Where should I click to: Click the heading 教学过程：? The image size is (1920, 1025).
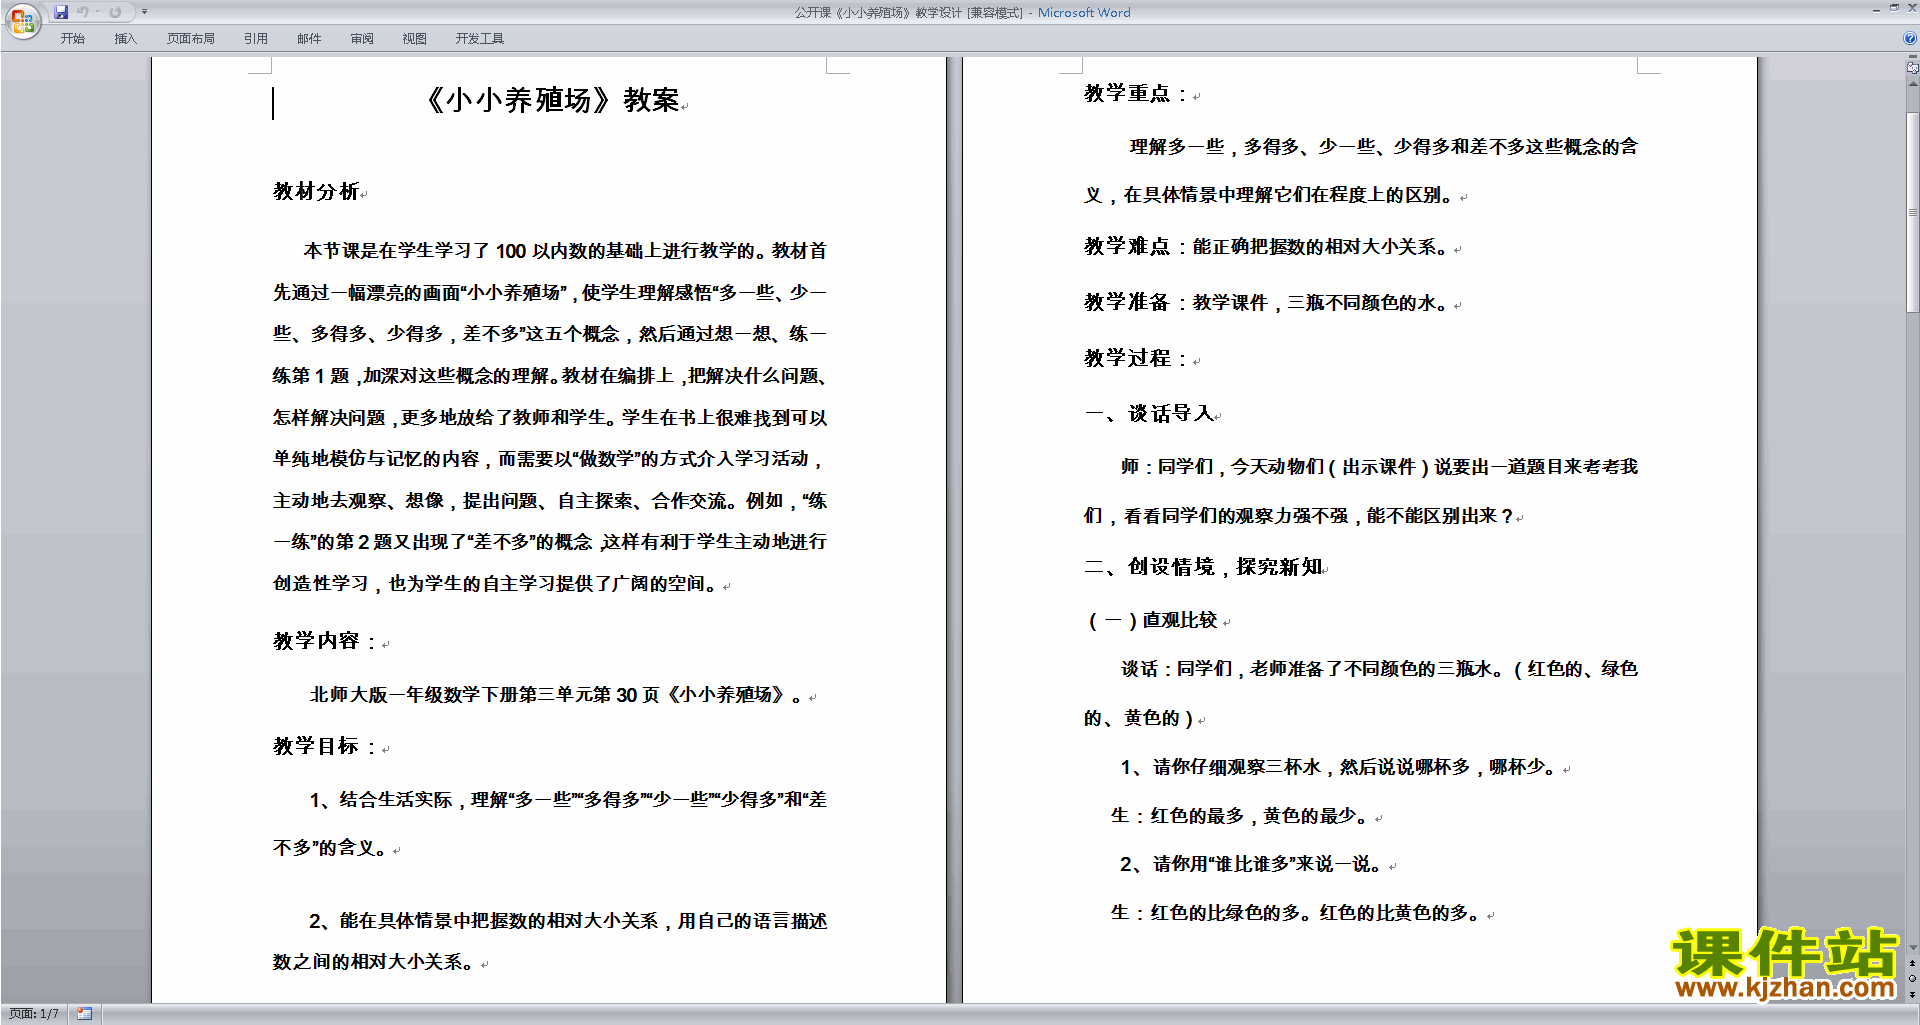coord(1136,358)
